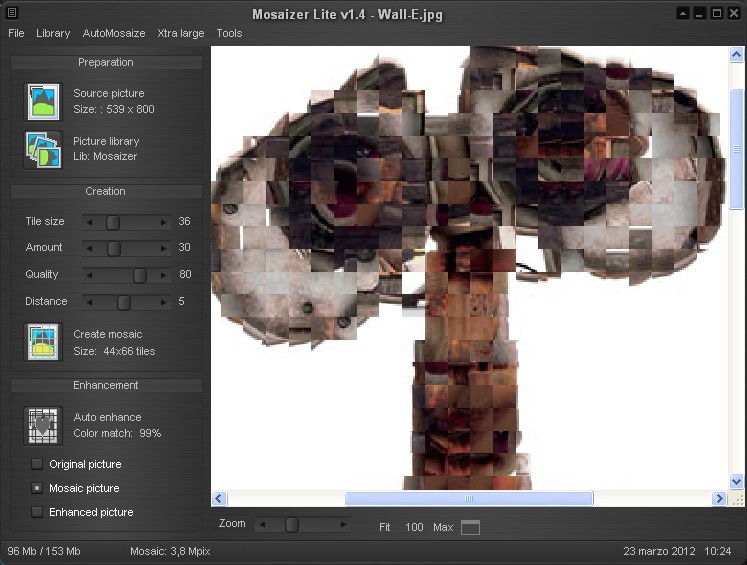Click the Zoom slider handle
Viewport: 747px width, 565px height.
tap(292, 525)
